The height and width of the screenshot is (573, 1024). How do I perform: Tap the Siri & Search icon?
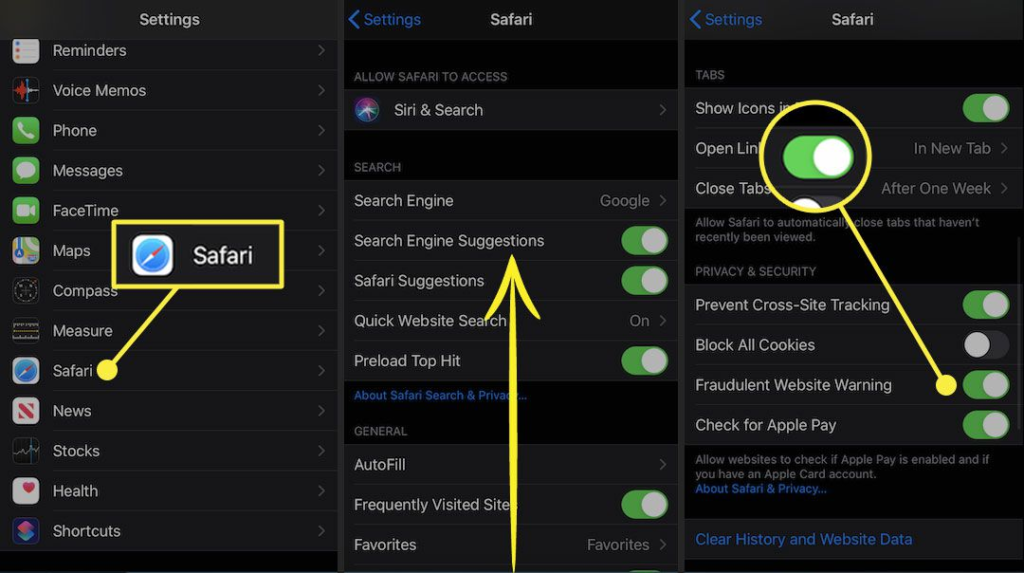click(367, 110)
